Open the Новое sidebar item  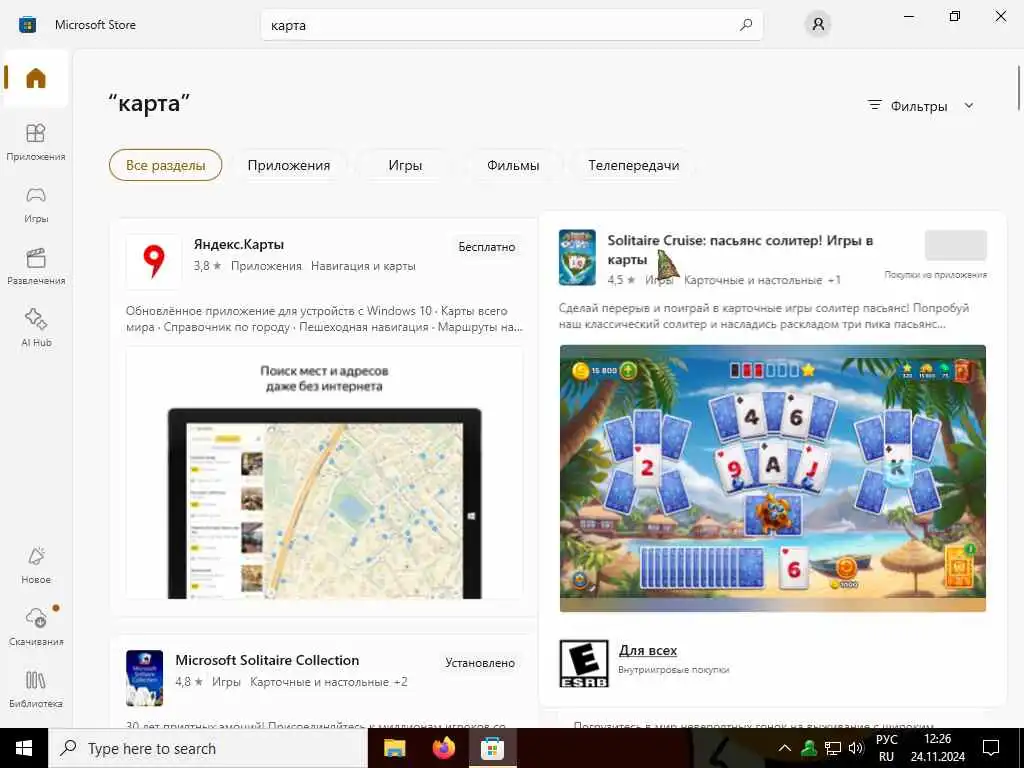(35, 565)
